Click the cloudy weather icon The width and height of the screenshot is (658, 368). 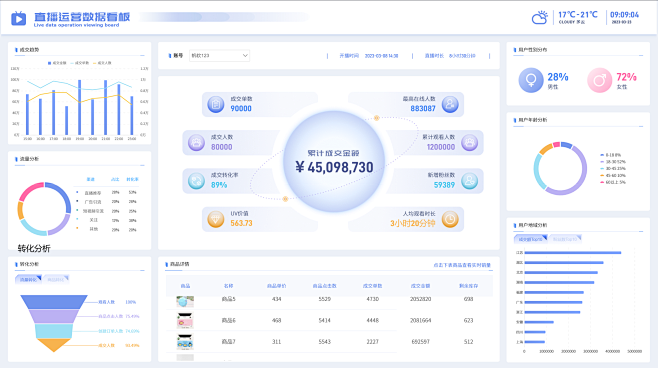540,18
